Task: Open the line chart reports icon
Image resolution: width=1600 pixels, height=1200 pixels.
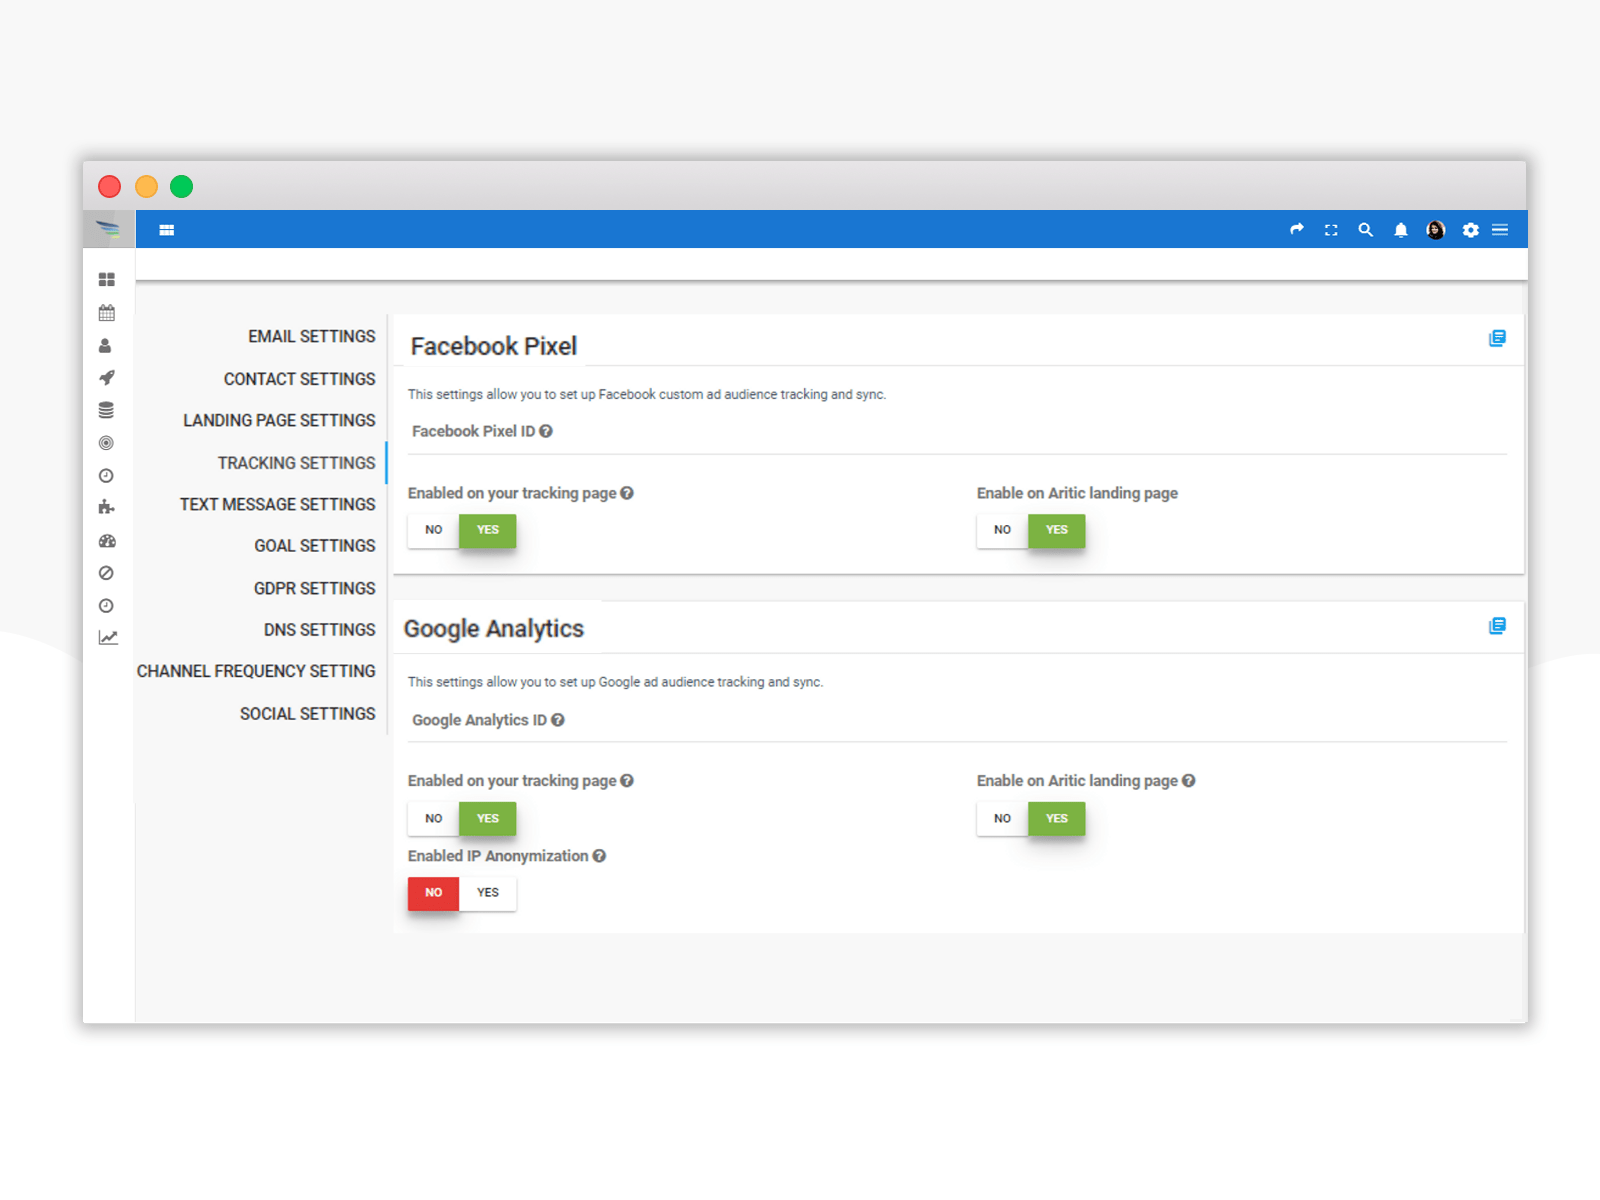Action: pyautogui.click(x=108, y=638)
